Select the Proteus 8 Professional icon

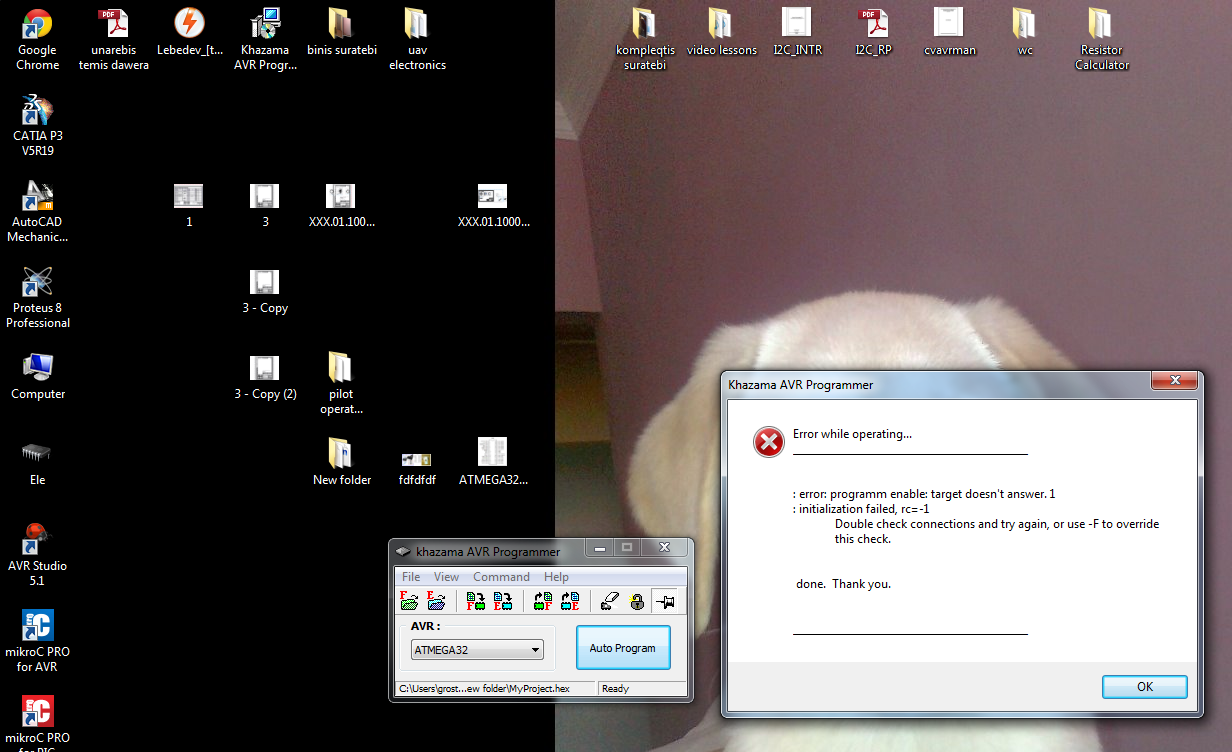(37, 298)
